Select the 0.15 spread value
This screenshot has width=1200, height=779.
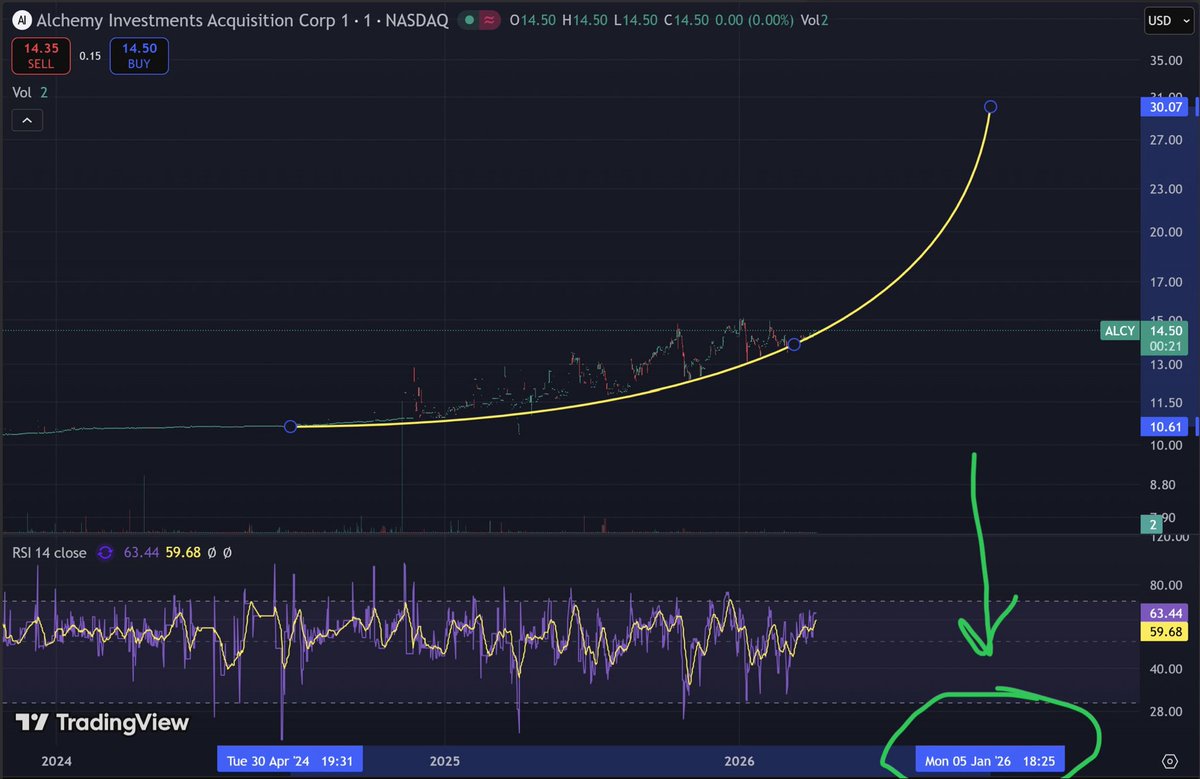[x=90, y=56]
